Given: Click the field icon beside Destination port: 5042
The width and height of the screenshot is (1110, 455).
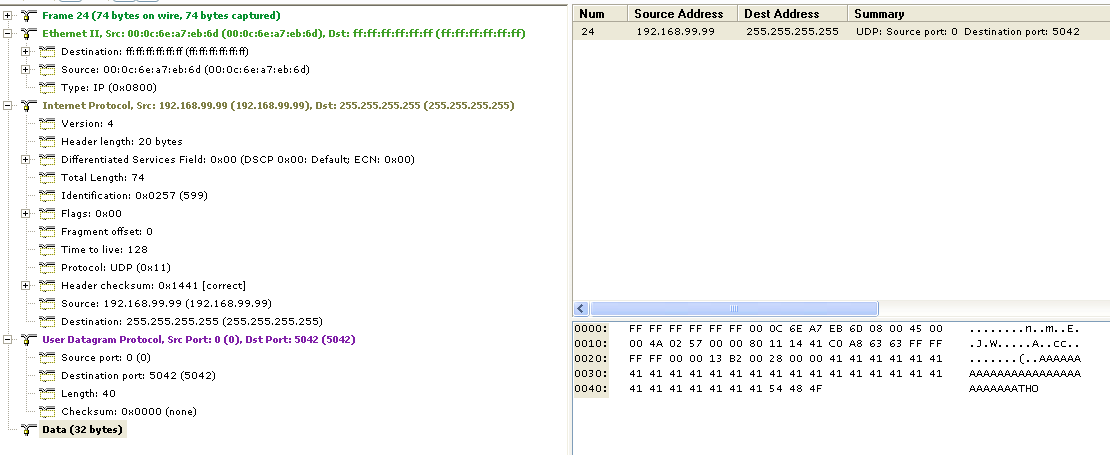Looking at the screenshot, I should coord(47,376).
